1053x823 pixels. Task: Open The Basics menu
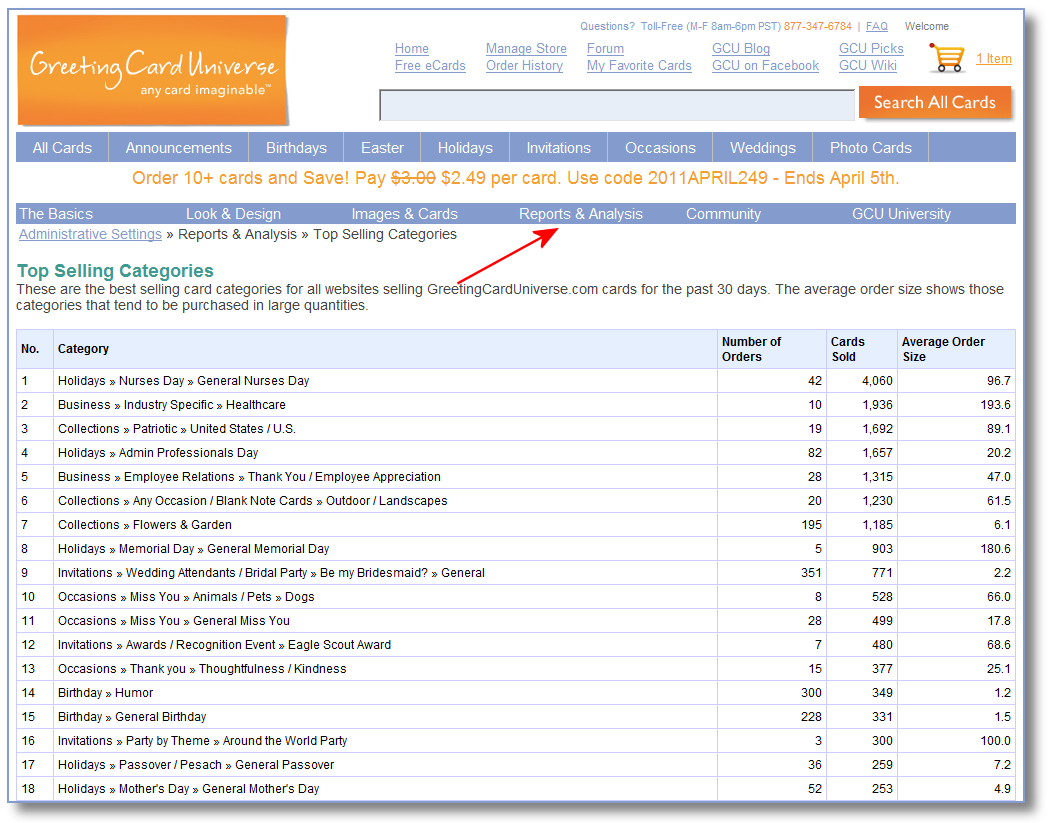[x=56, y=213]
